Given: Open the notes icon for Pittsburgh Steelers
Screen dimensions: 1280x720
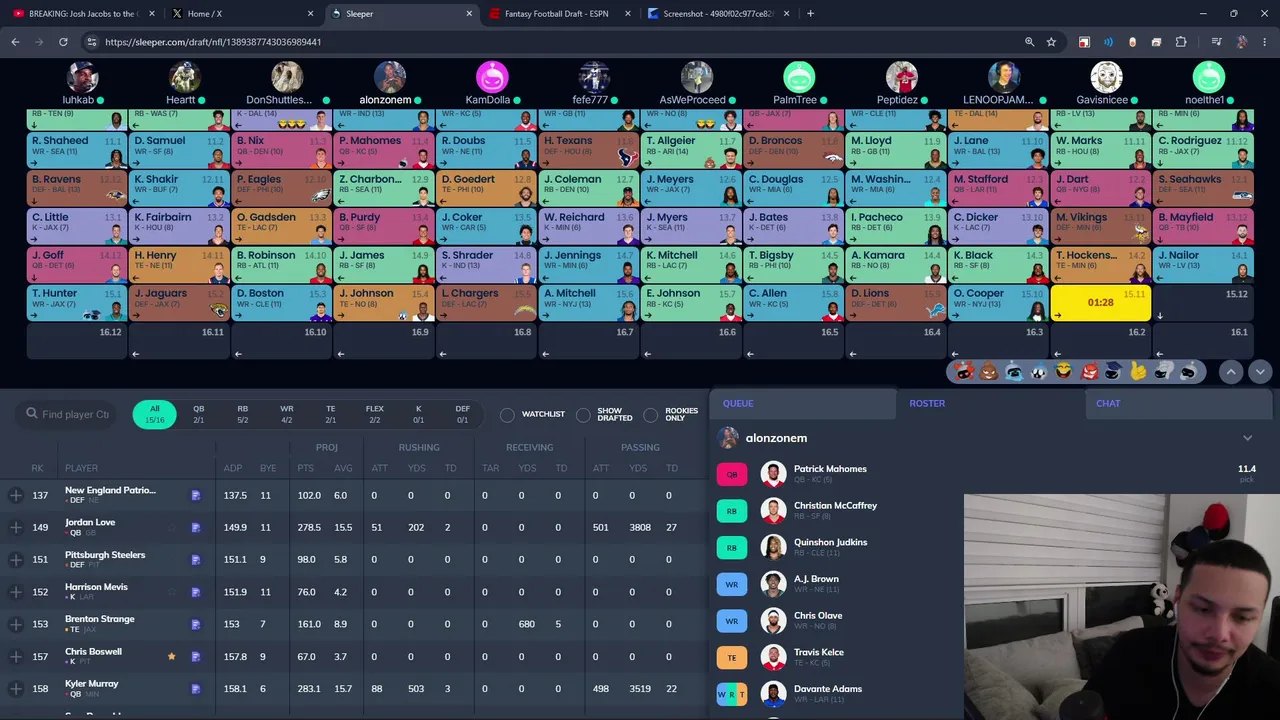Looking at the screenshot, I should pyautogui.click(x=196, y=559).
